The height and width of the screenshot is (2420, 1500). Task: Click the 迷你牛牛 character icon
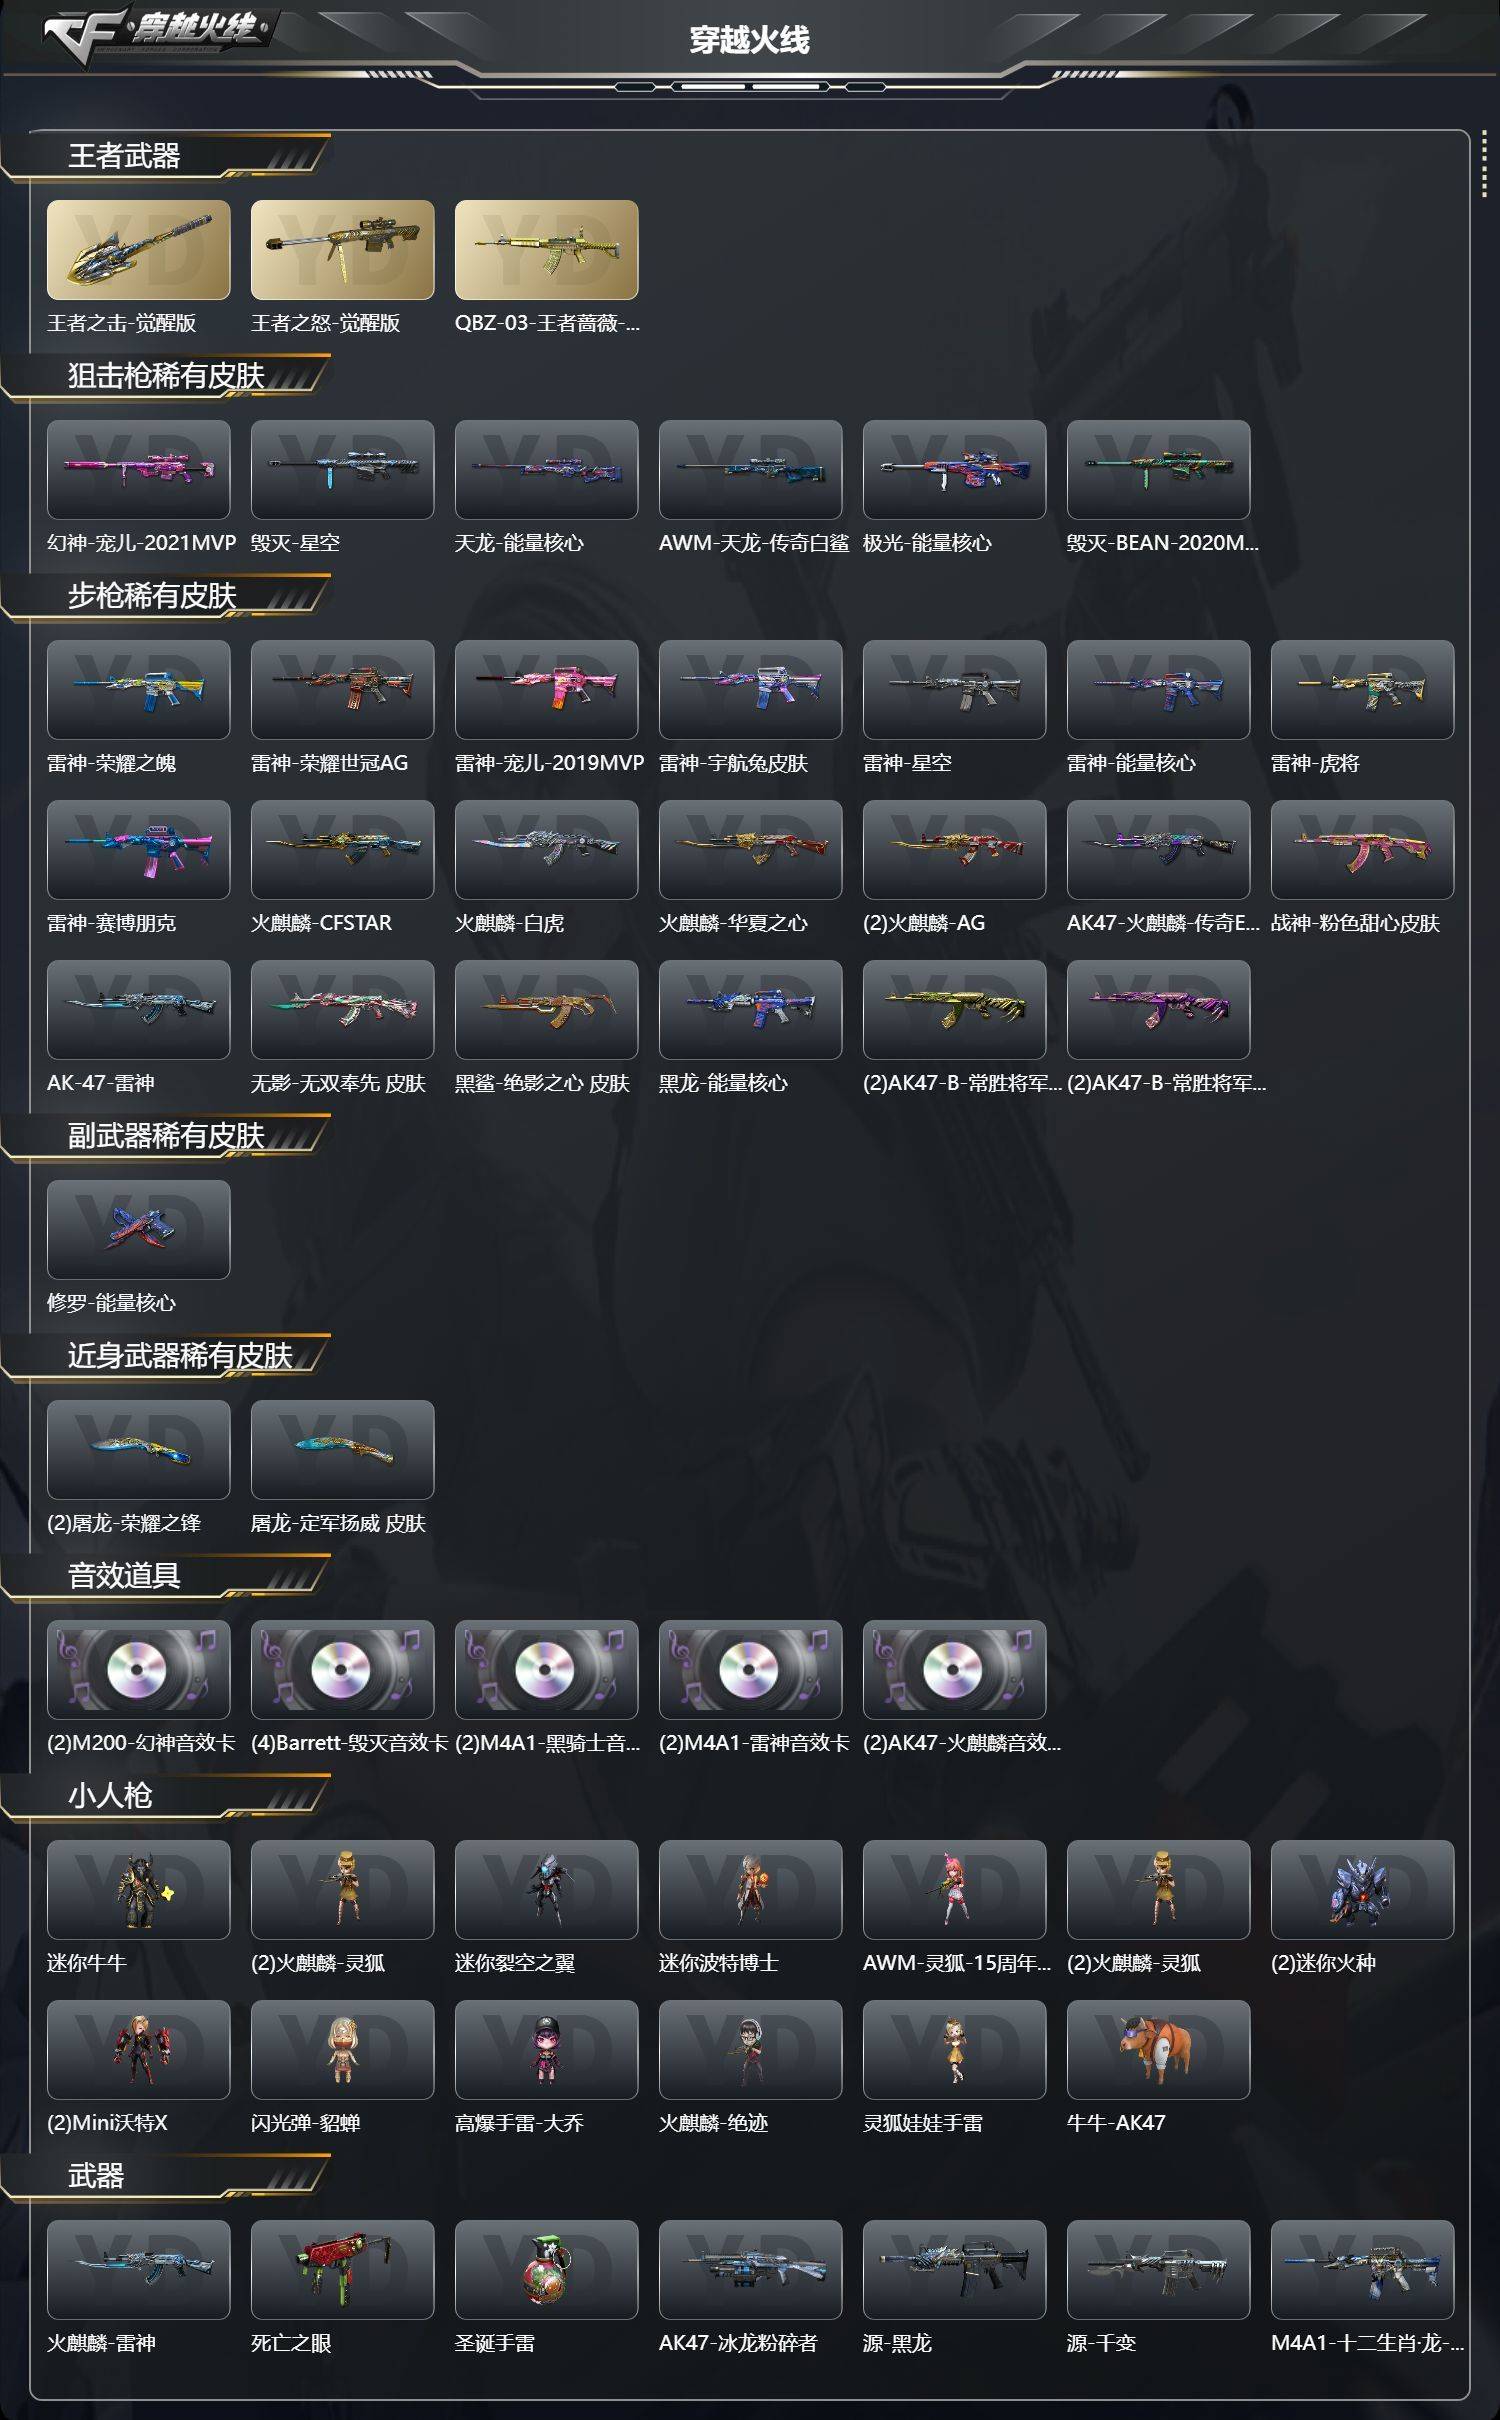click(138, 1889)
